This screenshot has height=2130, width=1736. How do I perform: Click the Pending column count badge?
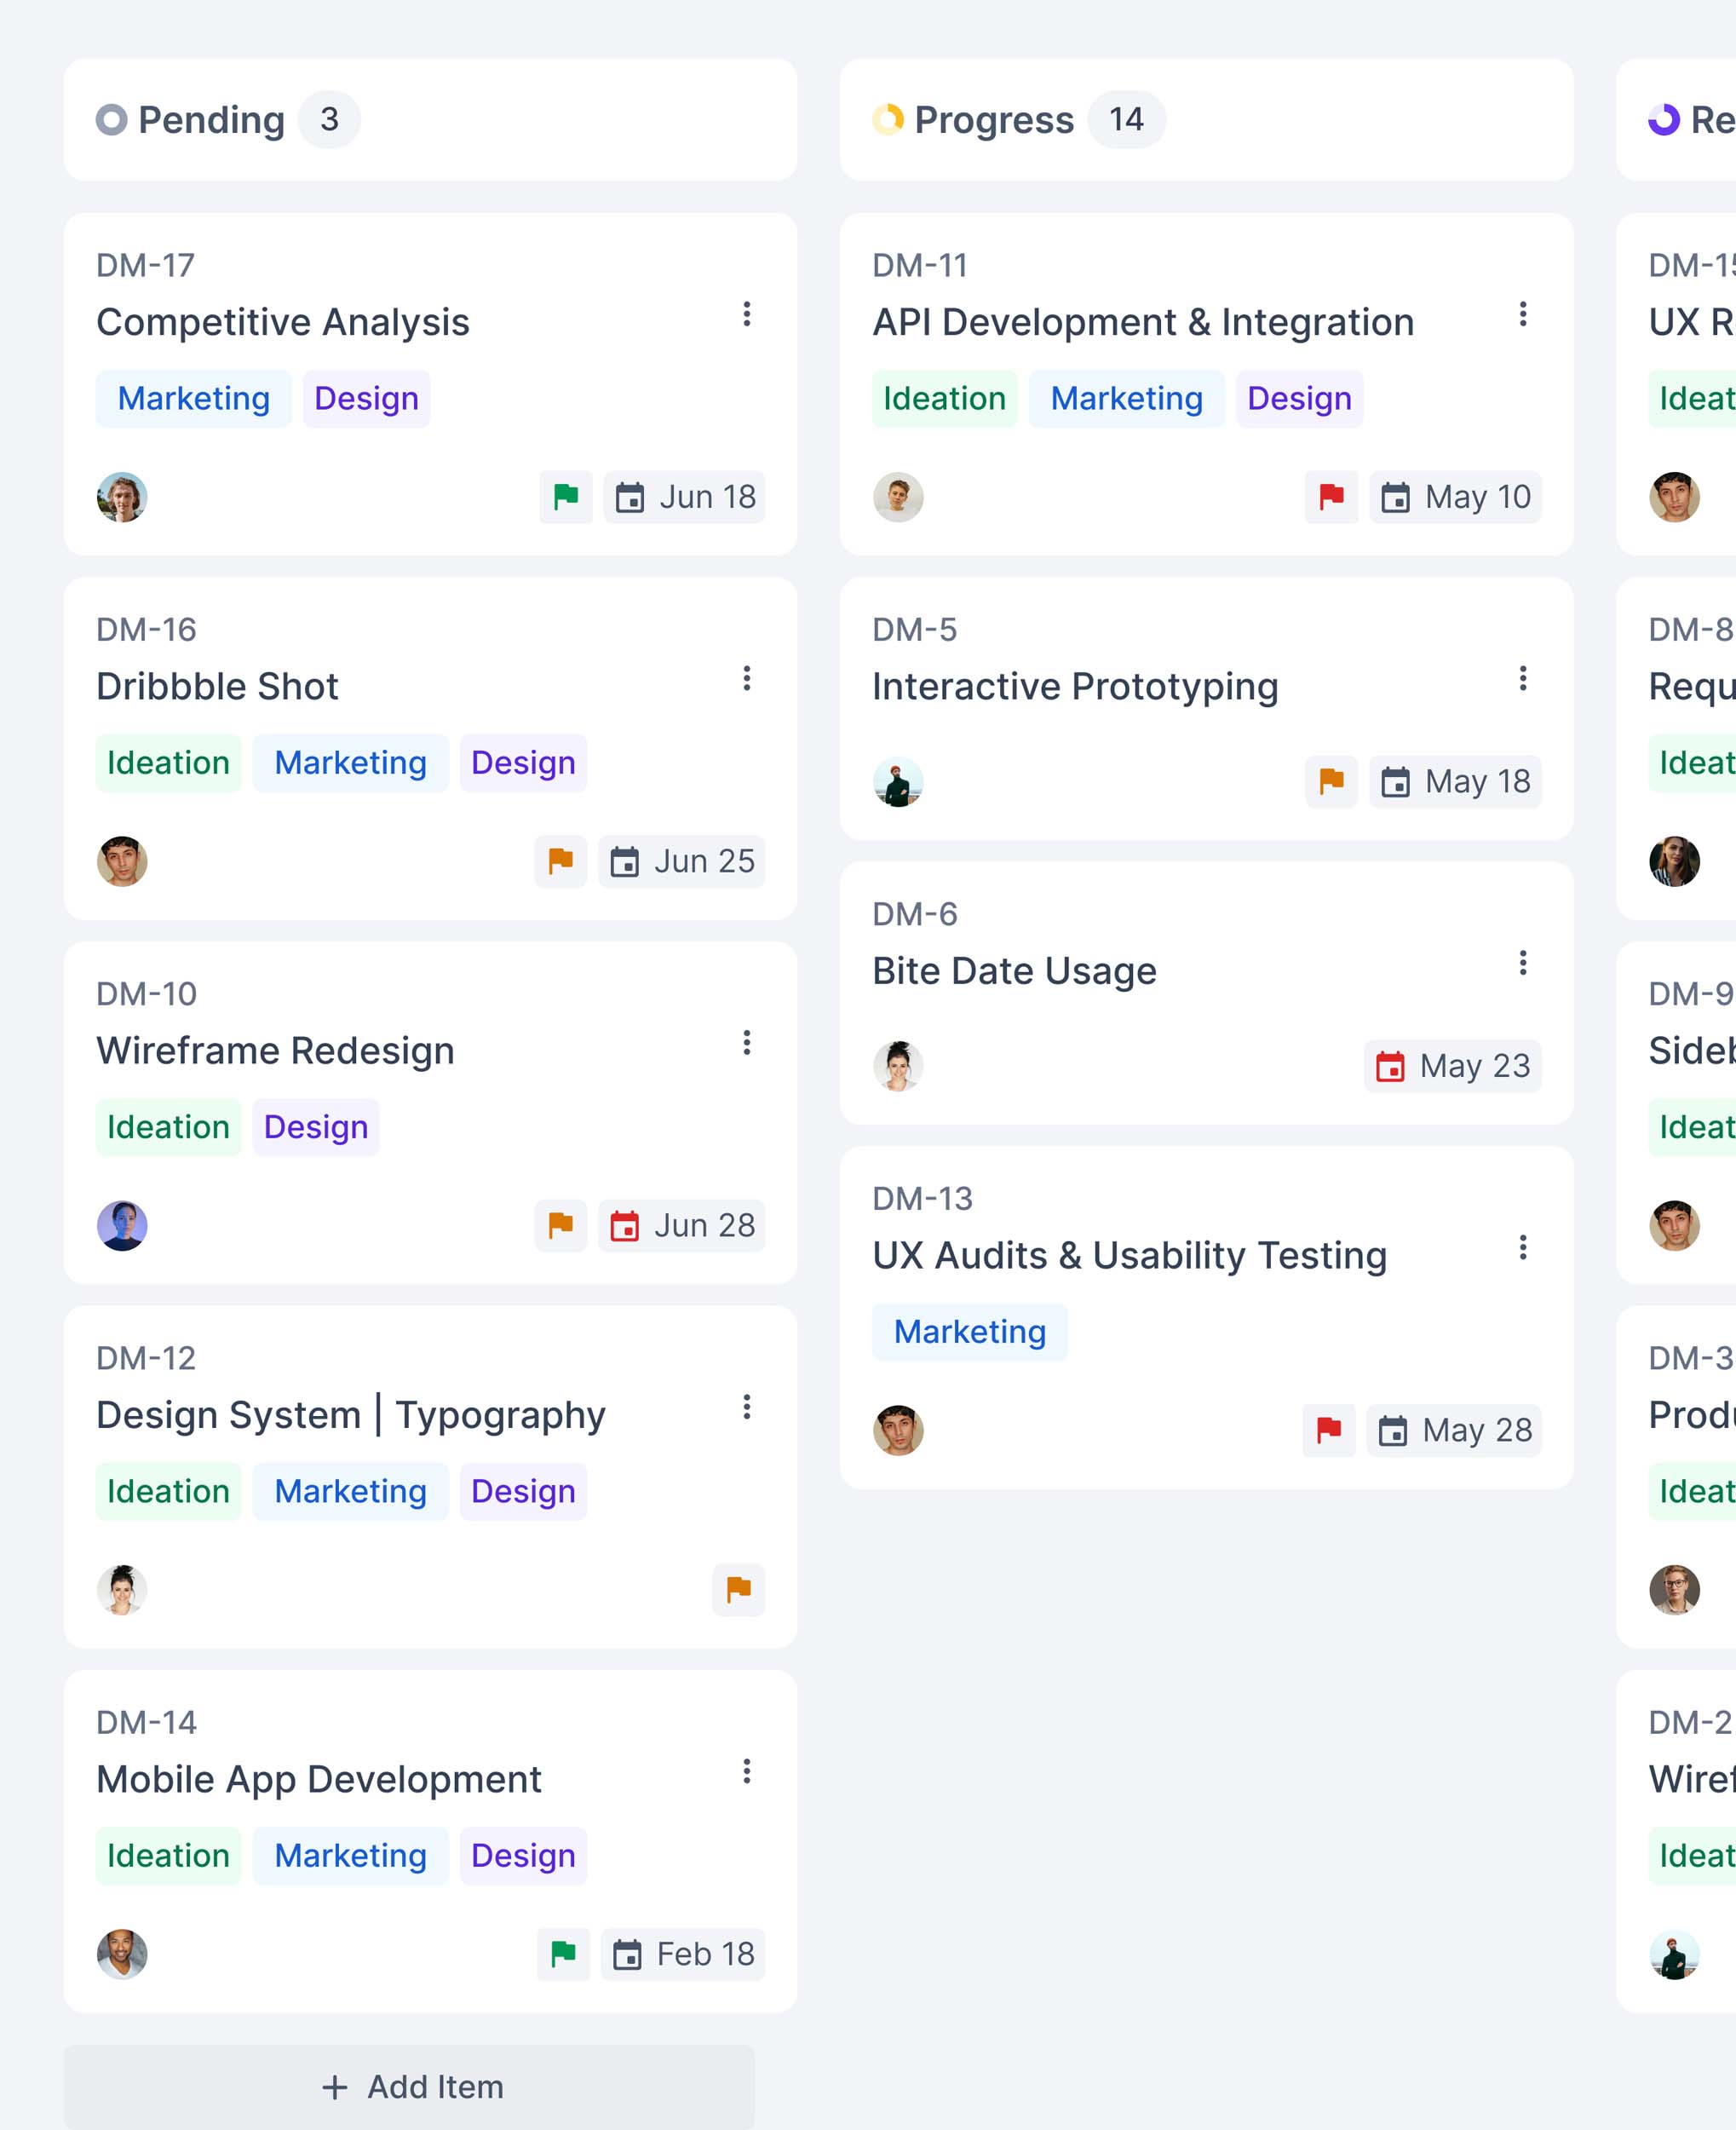pyautogui.click(x=329, y=120)
